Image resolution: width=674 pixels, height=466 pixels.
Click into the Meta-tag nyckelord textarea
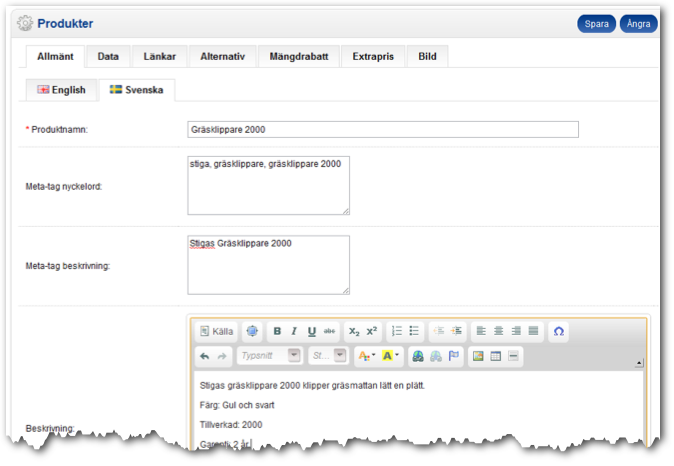coord(268,186)
